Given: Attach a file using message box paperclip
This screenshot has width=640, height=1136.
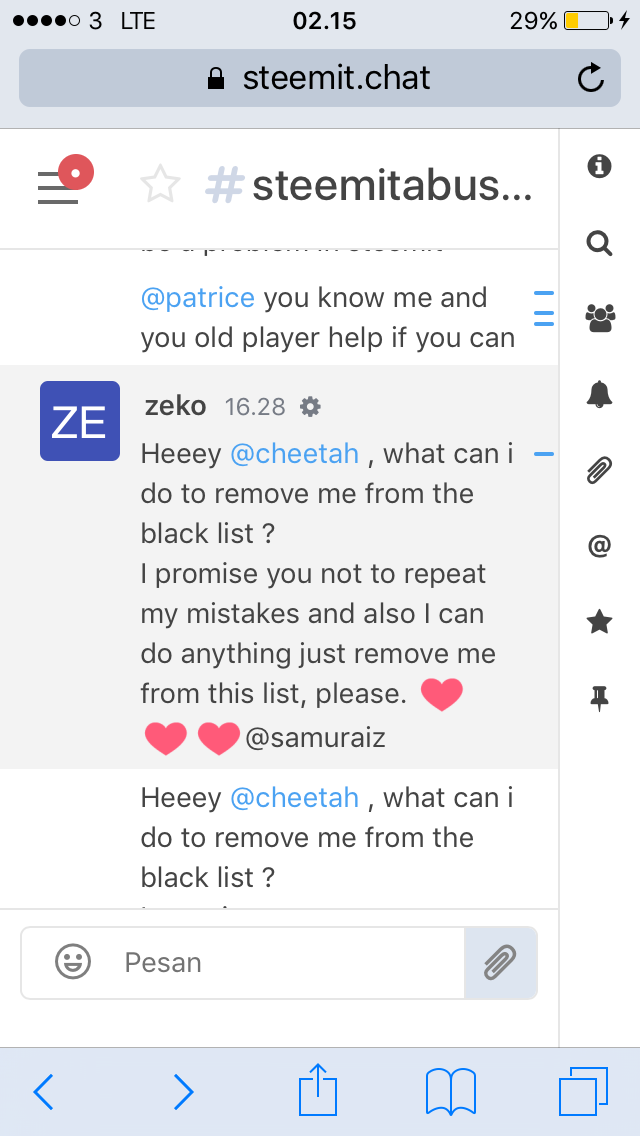Looking at the screenshot, I should coord(500,963).
